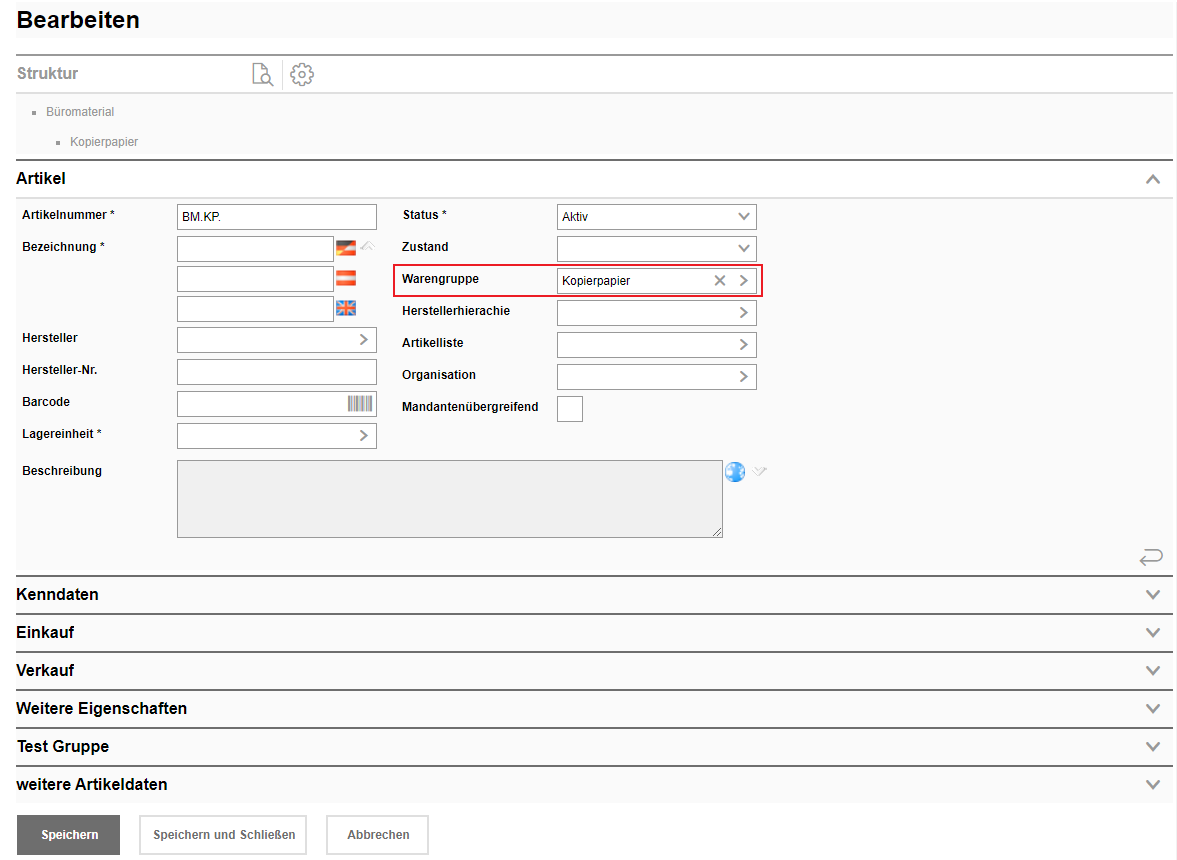1177x860 pixels.
Task: Collapse the Artikel section
Action: pyautogui.click(x=1153, y=179)
